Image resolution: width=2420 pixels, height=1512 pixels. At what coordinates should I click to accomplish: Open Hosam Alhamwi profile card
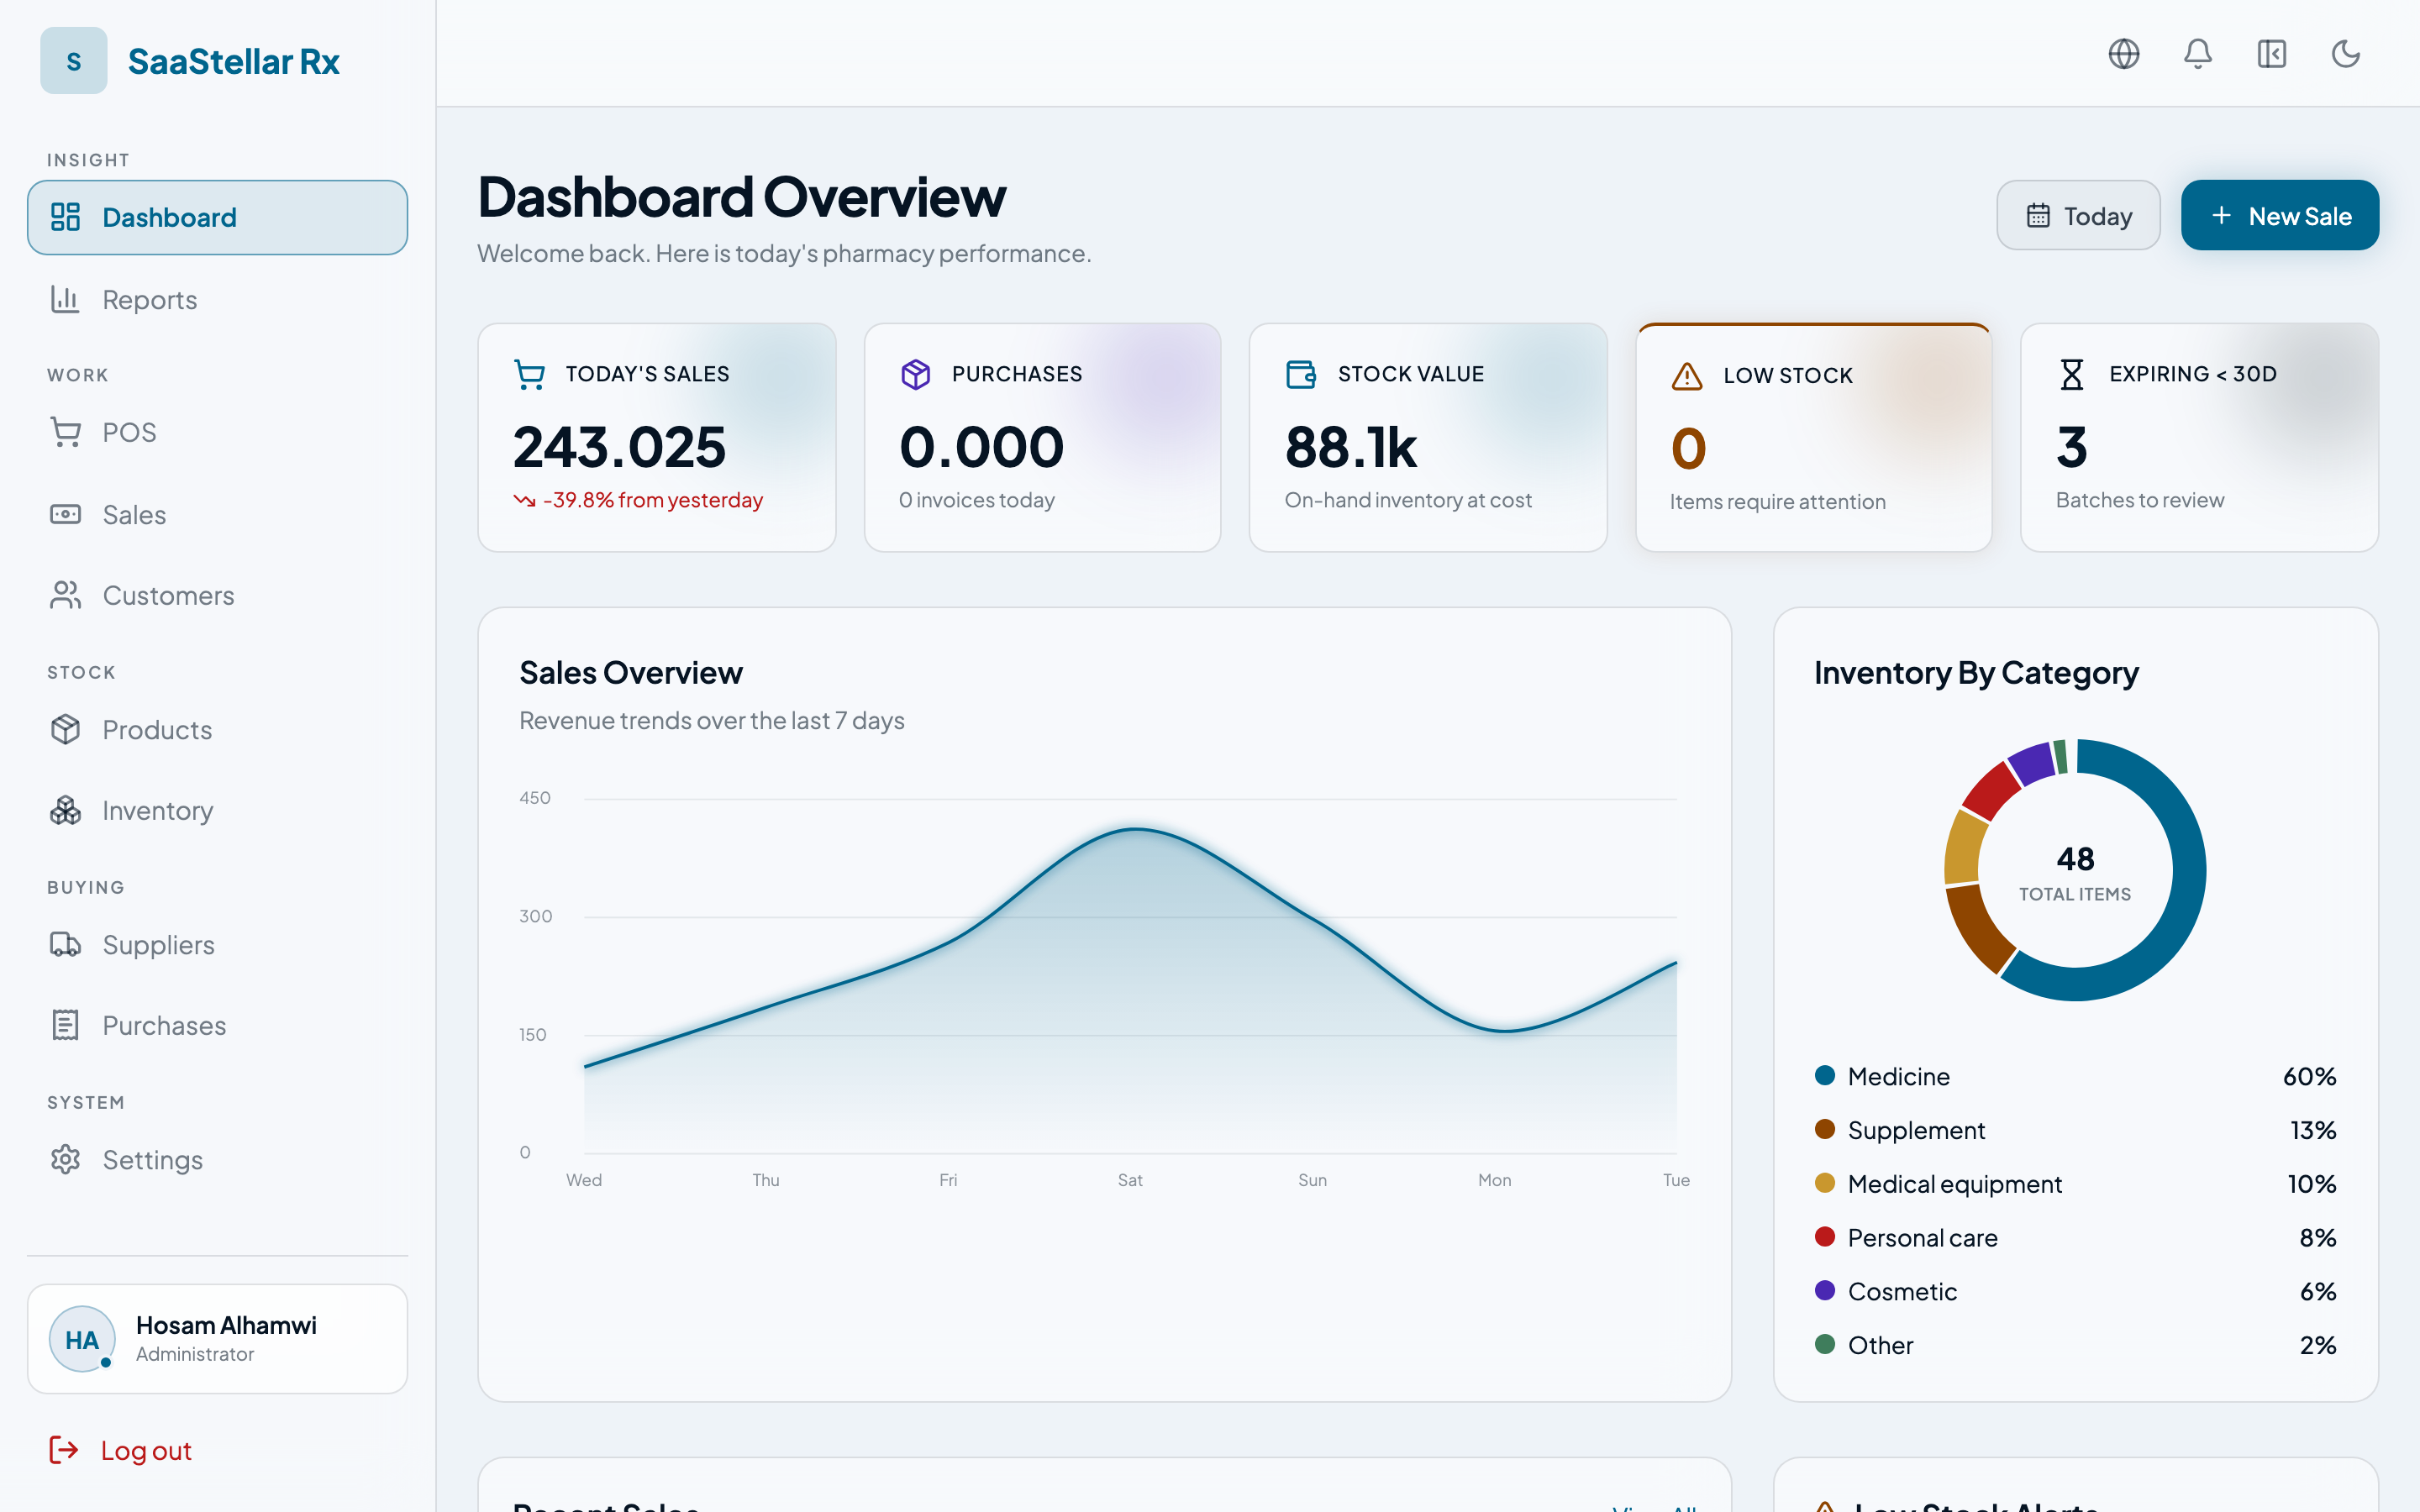pos(217,1338)
